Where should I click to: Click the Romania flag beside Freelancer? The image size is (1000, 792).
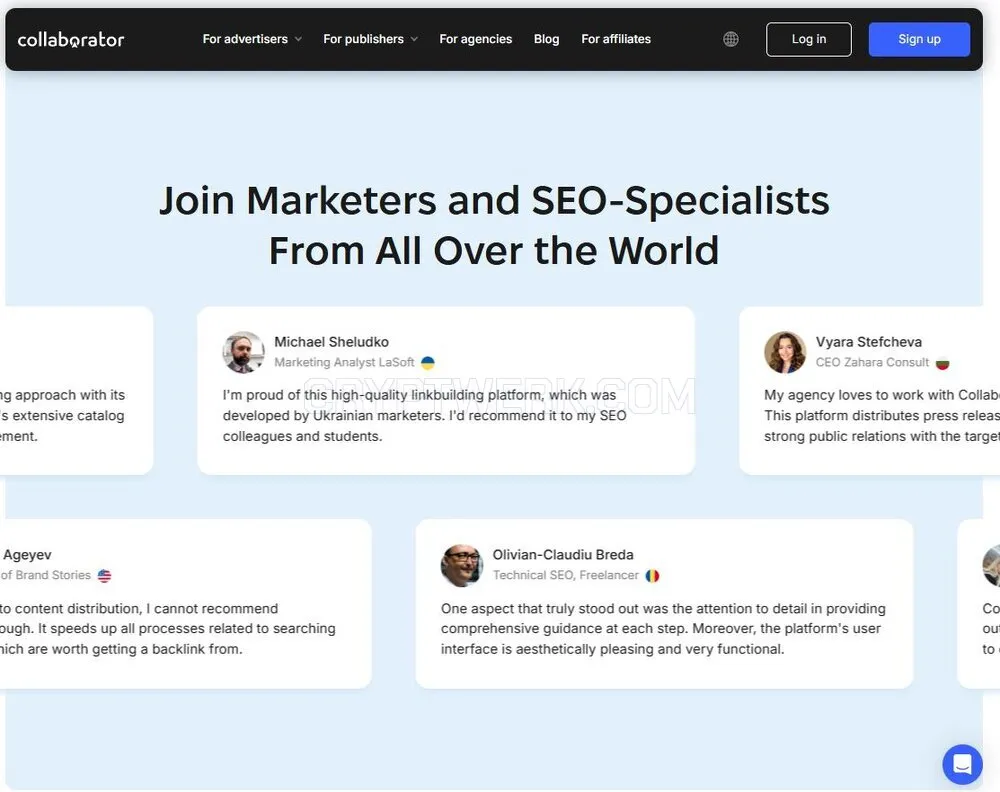coord(652,576)
